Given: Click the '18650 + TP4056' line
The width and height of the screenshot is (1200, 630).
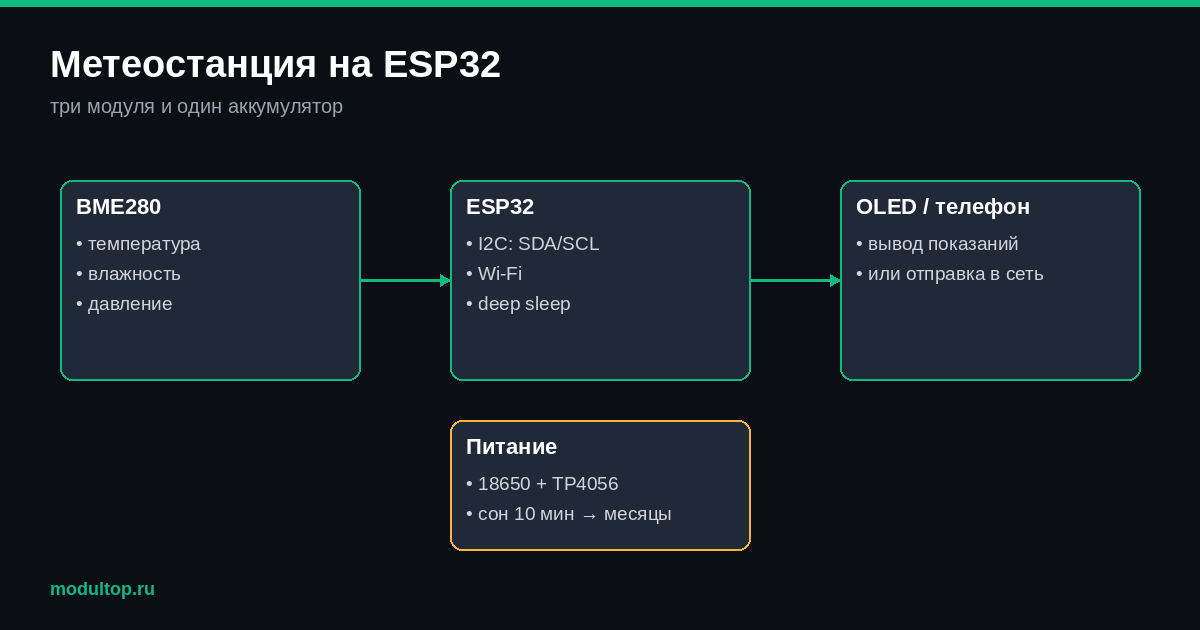Looking at the screenshot, I should pyautogui.click(x=542, y=484).
